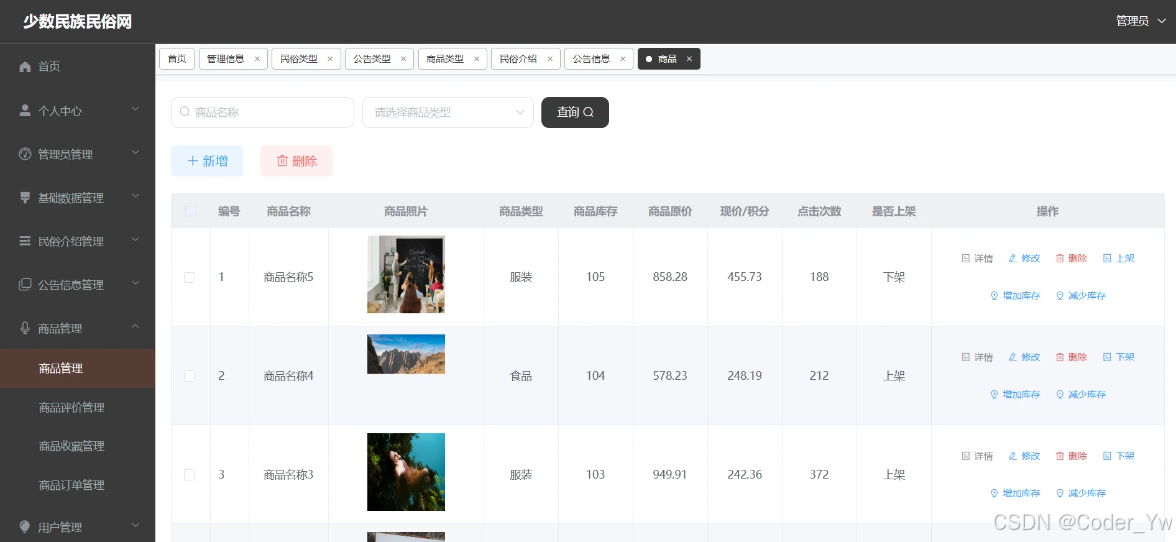Click 减少库存 icon for 商品名称3
Viewport: 1176px width, 542px height.
(x=1060, y=493)
